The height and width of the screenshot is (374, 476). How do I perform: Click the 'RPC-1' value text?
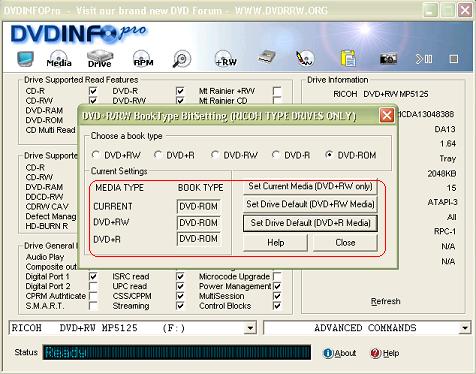click(x=445, y=231)
